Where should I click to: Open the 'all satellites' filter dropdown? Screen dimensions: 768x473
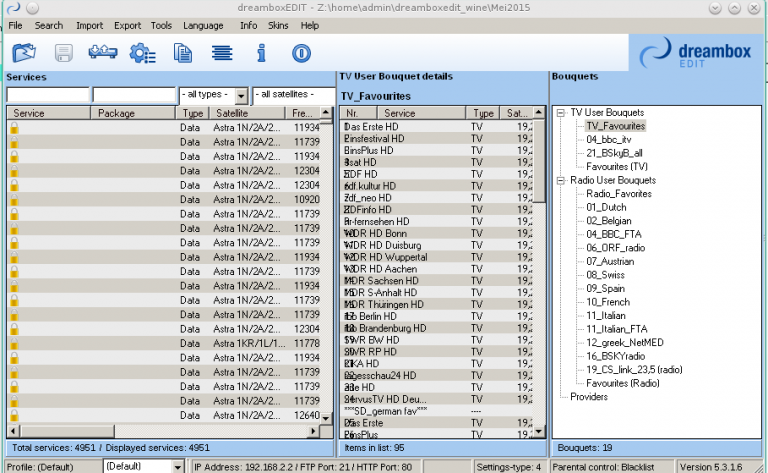292,95
